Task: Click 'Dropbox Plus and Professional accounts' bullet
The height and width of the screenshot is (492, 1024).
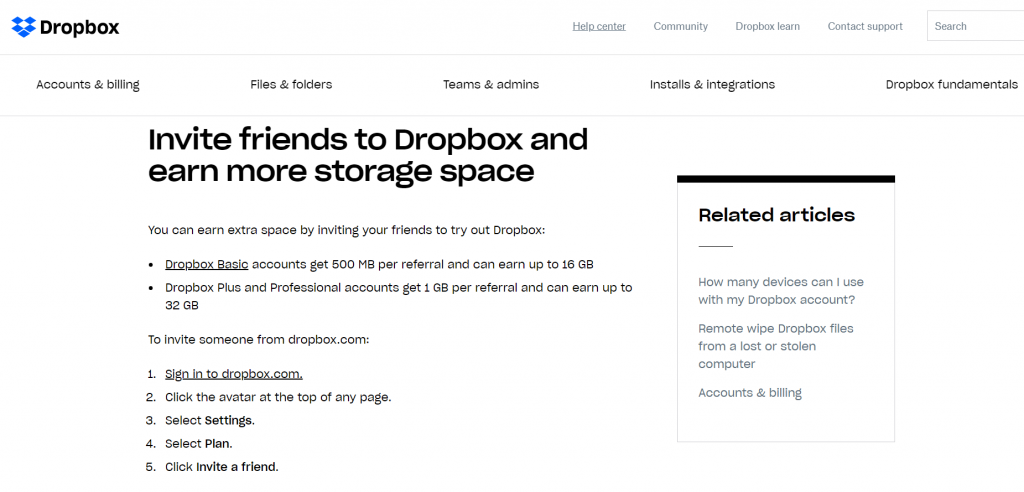Action: coord(398,296)
